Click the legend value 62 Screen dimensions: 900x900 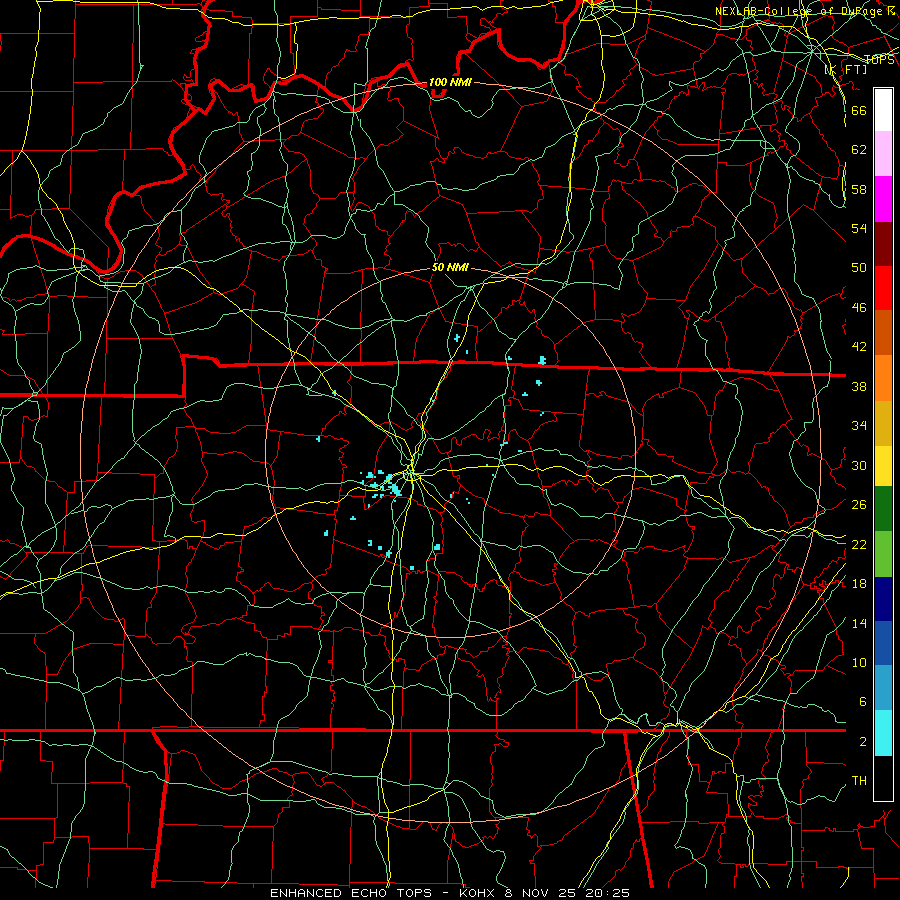(859, 149)
